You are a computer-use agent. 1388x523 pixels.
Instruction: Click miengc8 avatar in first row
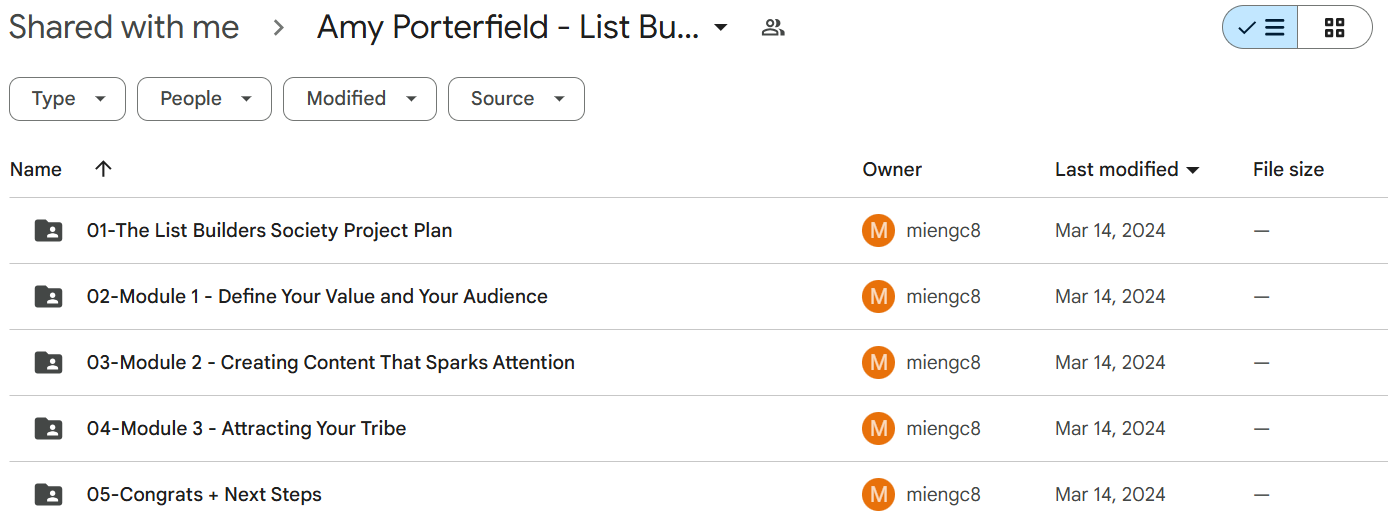[x=878, y=231]
